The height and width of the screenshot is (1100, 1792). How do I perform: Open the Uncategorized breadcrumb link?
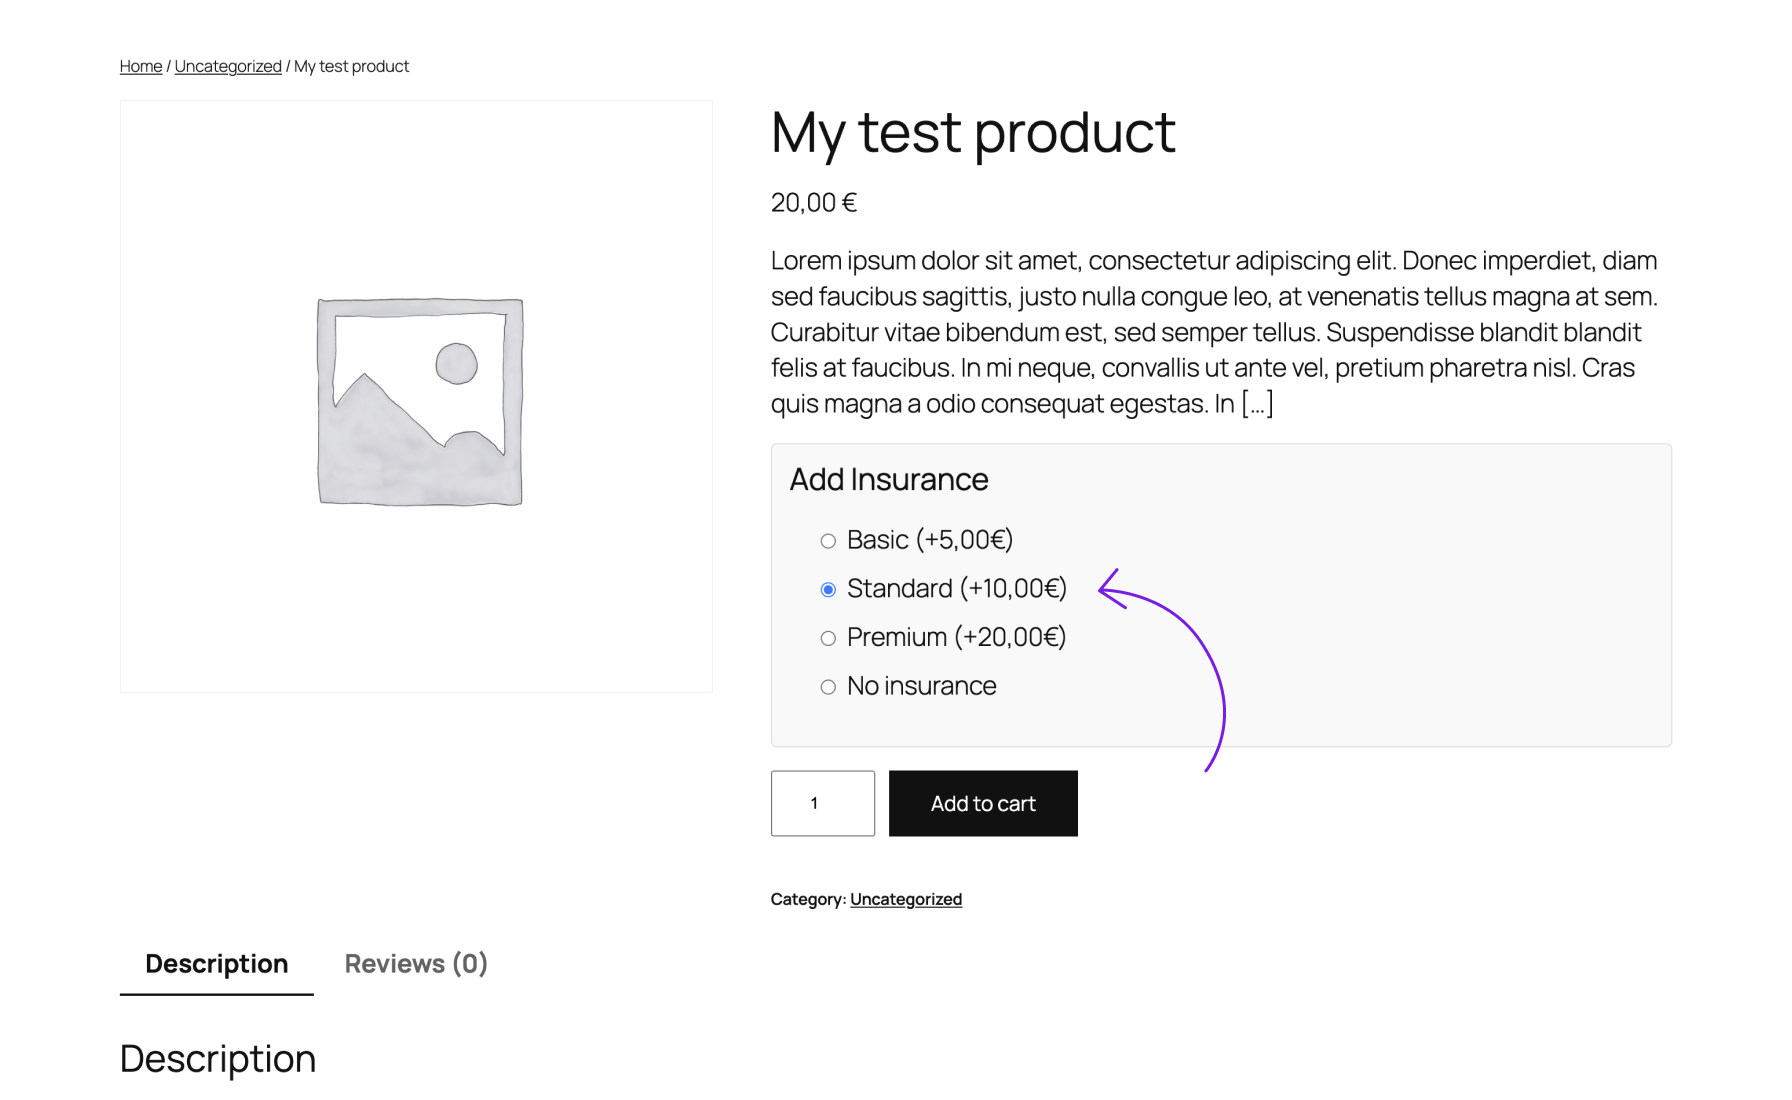228,66
